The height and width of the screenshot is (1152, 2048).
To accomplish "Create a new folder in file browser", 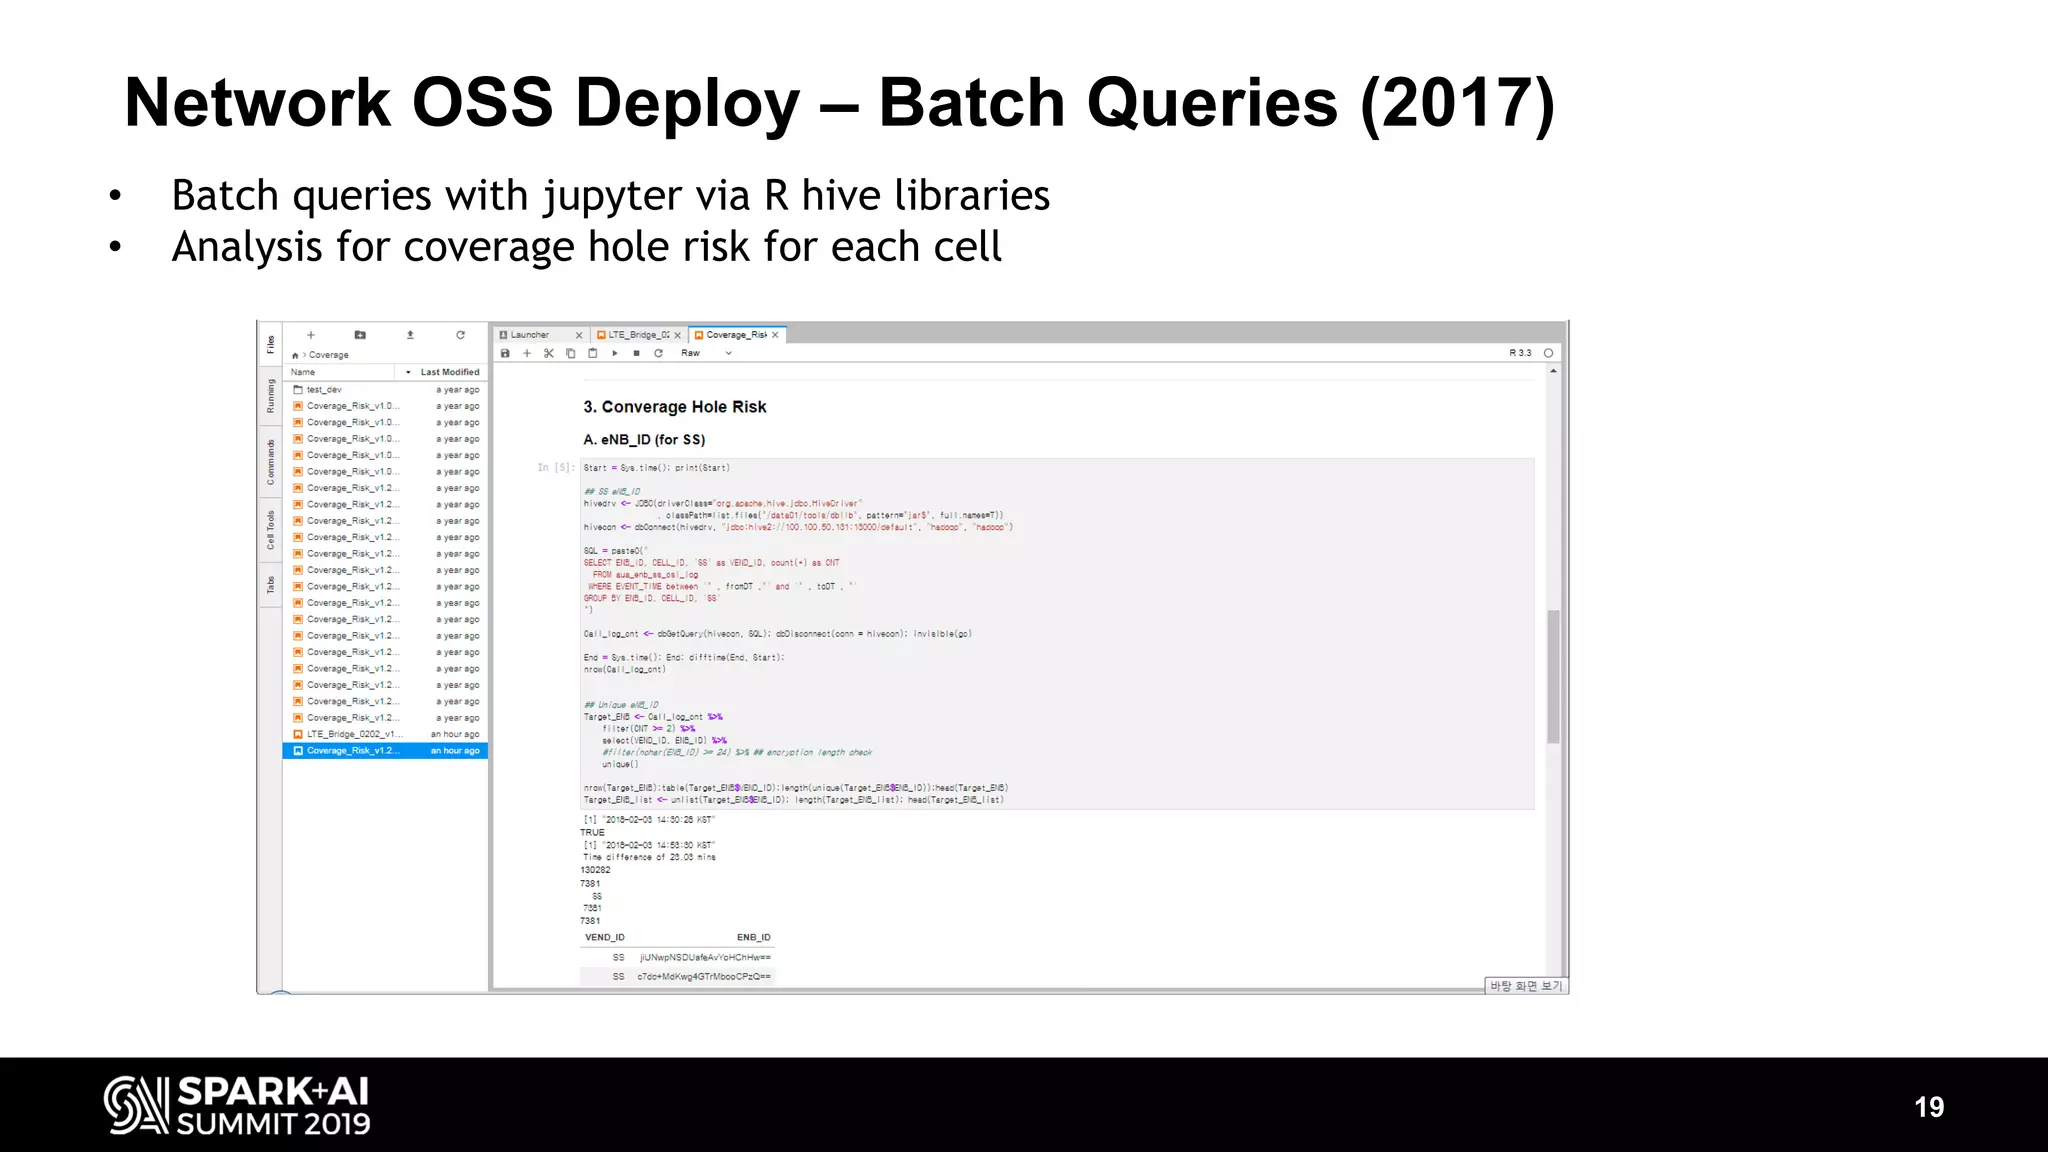I will pos(360,335).
